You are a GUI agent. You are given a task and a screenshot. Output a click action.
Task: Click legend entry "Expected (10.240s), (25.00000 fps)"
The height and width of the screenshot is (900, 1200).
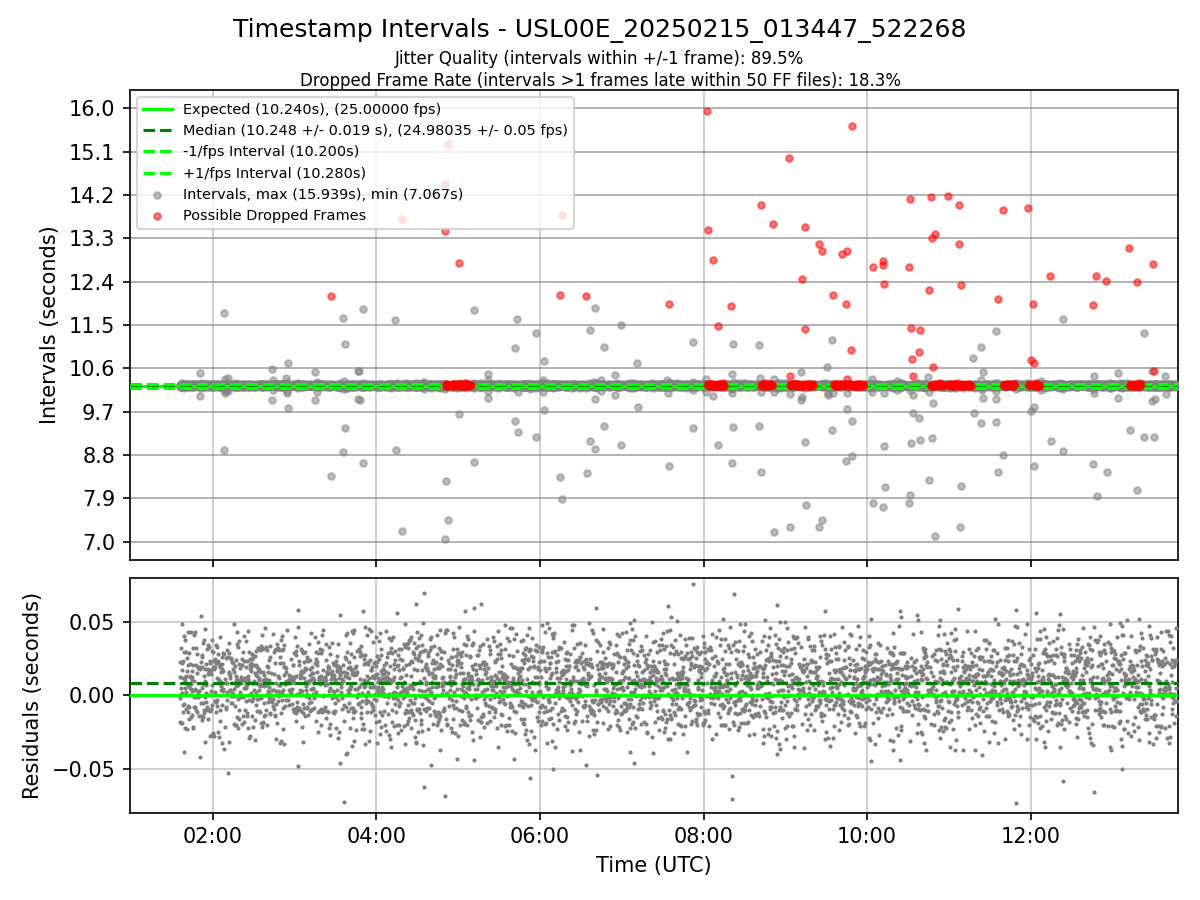pyautogui.click(x=312, y=109)
